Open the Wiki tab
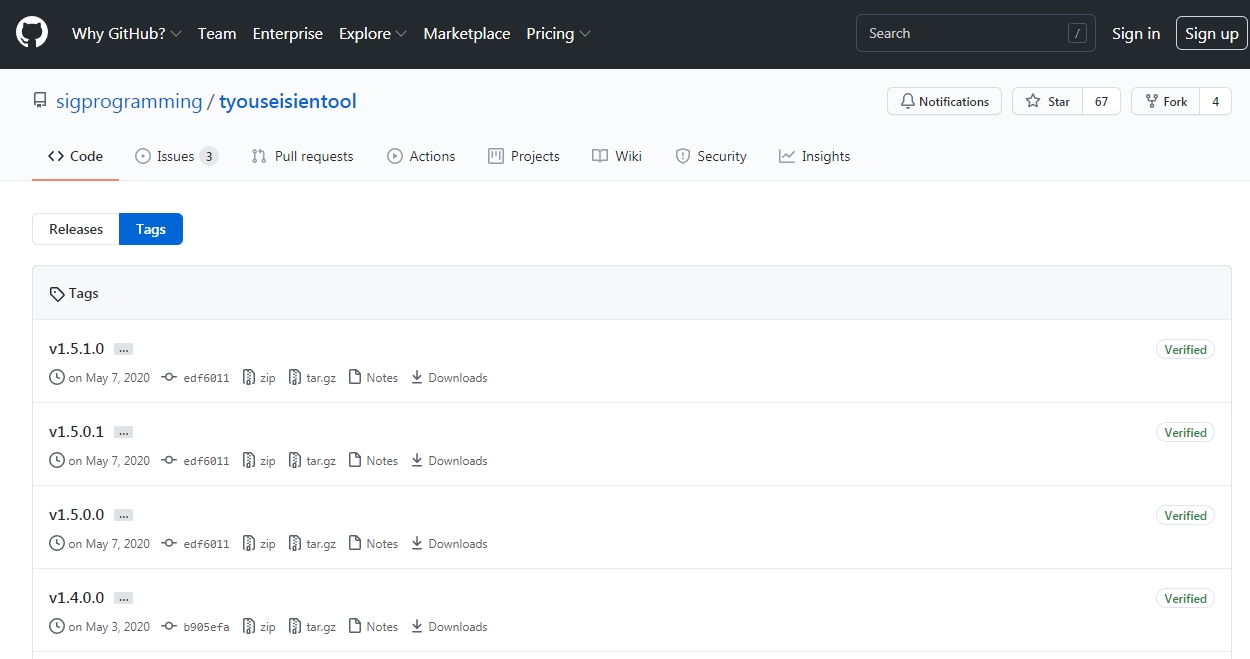This screenshot has width=1250, height=659. pos(617,156)
